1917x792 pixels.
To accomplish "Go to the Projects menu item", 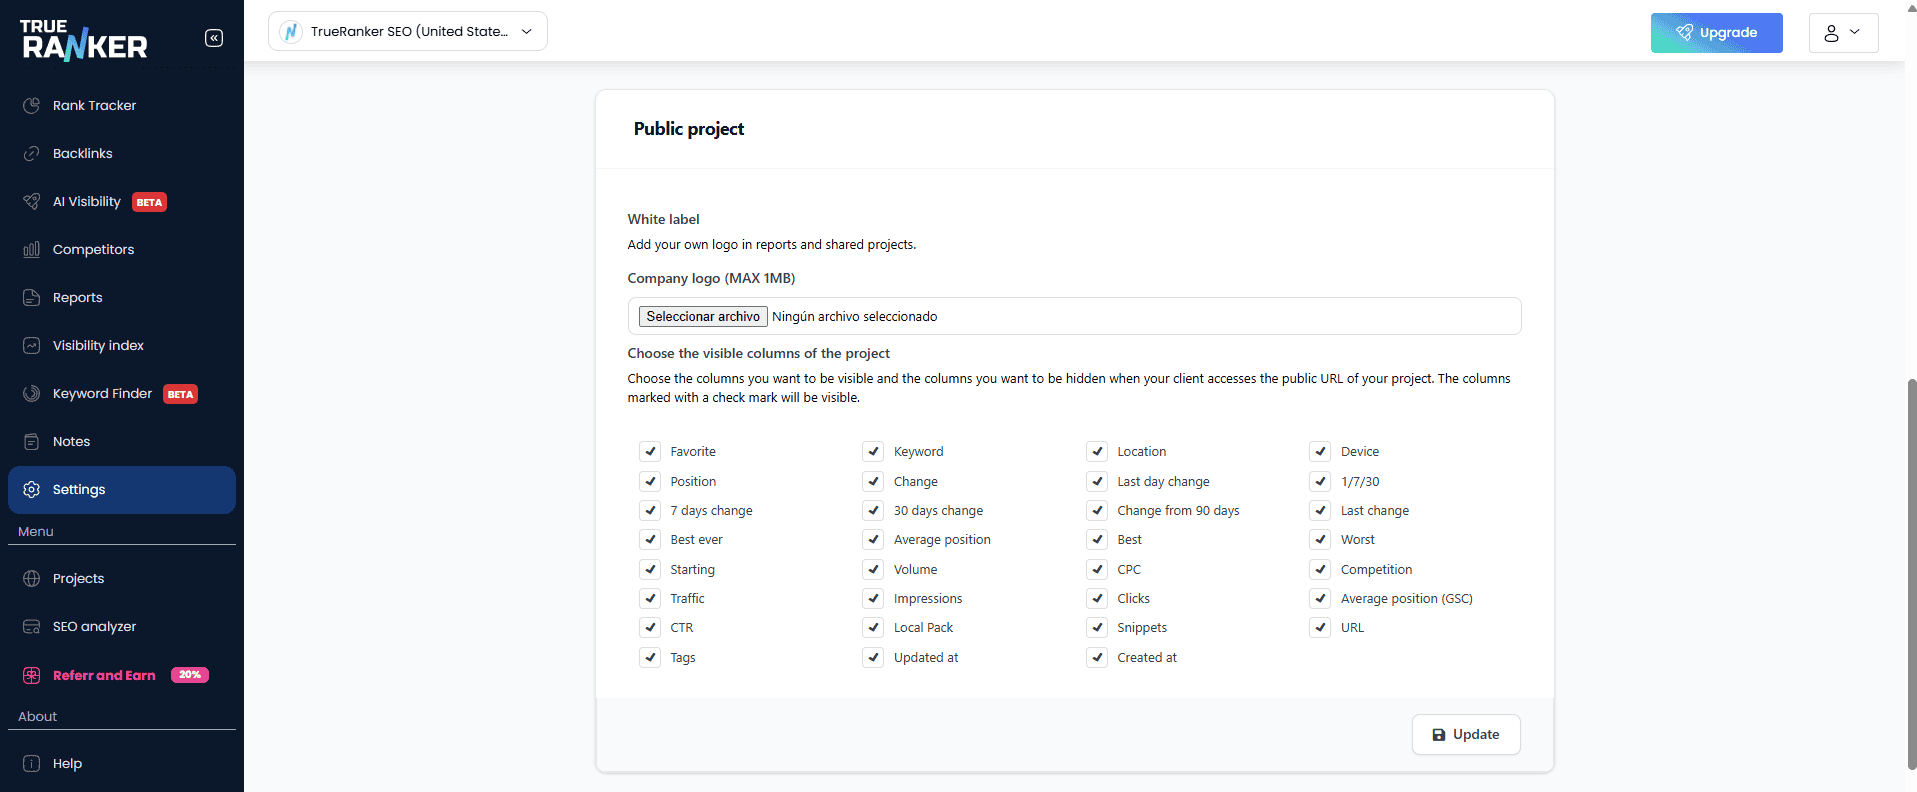I will (x=78, y=578).
